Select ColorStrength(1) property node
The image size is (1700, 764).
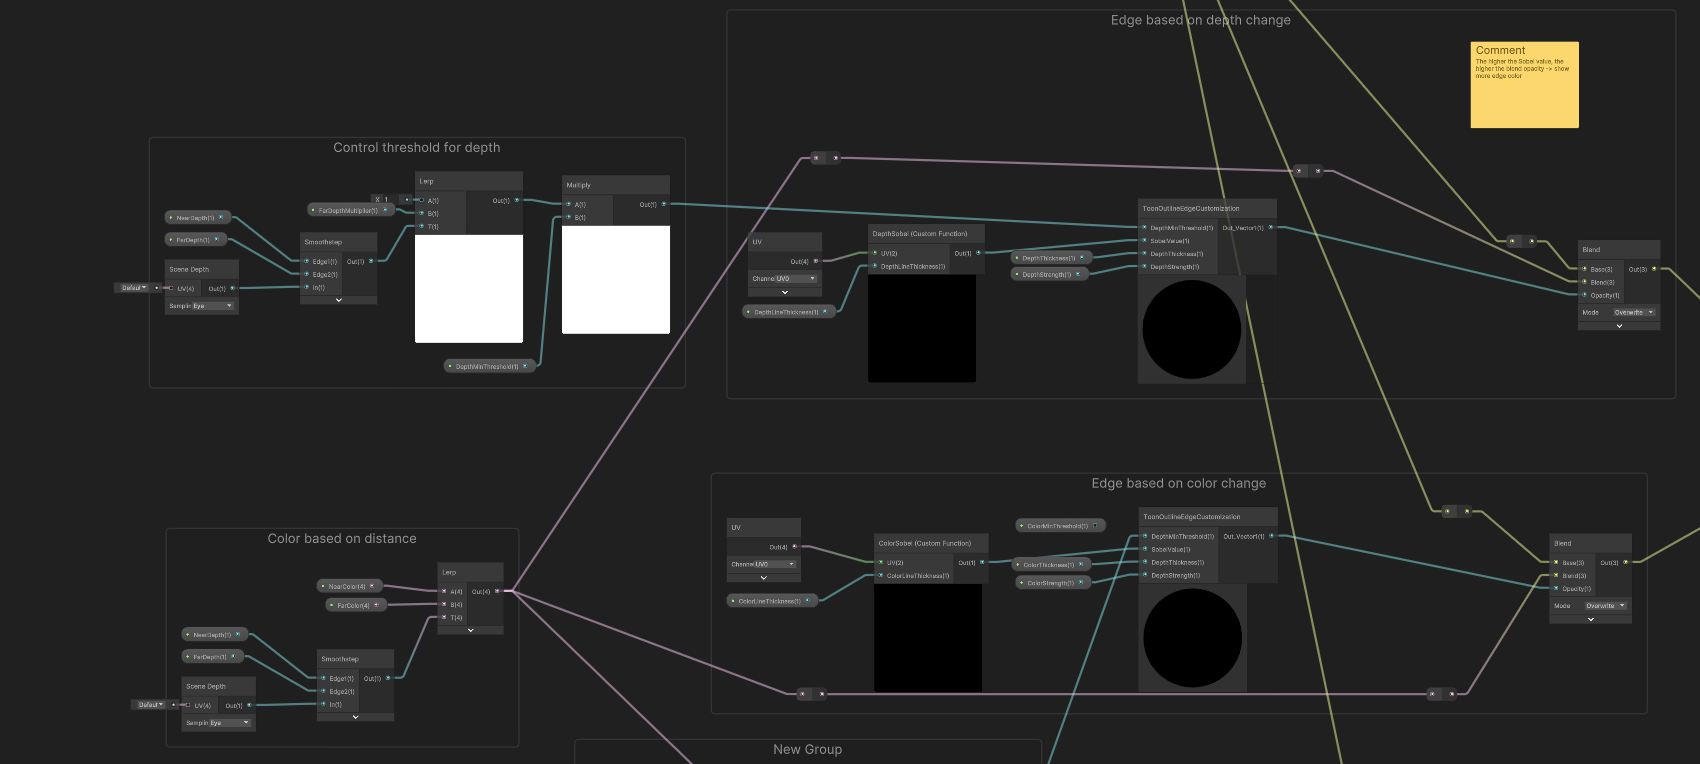coord(1052,582)
